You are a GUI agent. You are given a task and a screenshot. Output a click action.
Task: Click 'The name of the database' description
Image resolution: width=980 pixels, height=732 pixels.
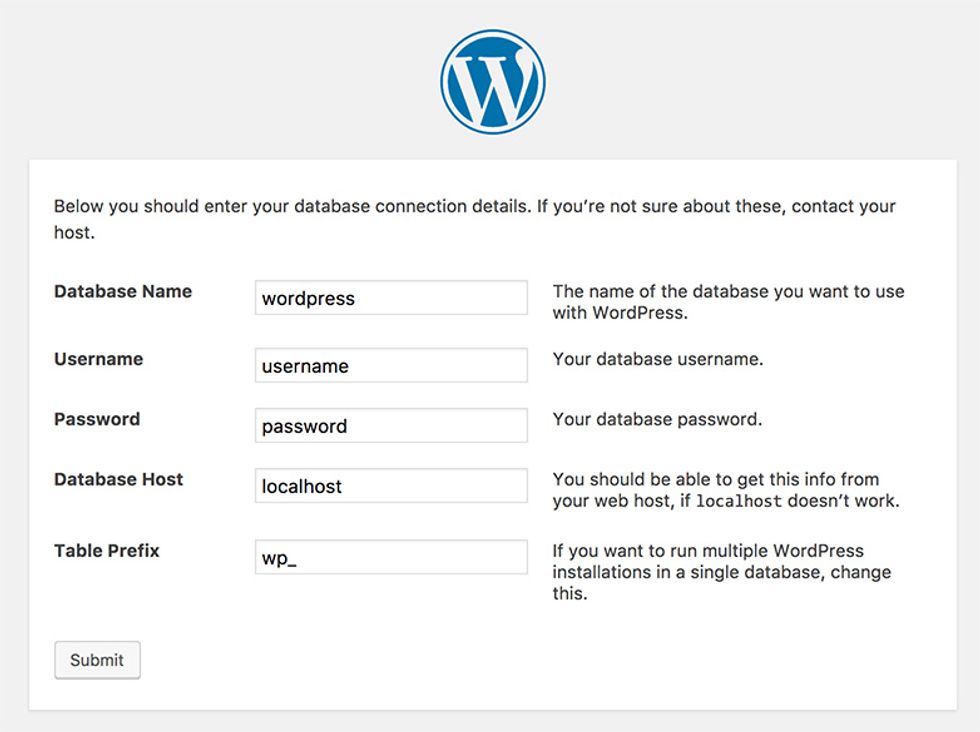point(728,302)
